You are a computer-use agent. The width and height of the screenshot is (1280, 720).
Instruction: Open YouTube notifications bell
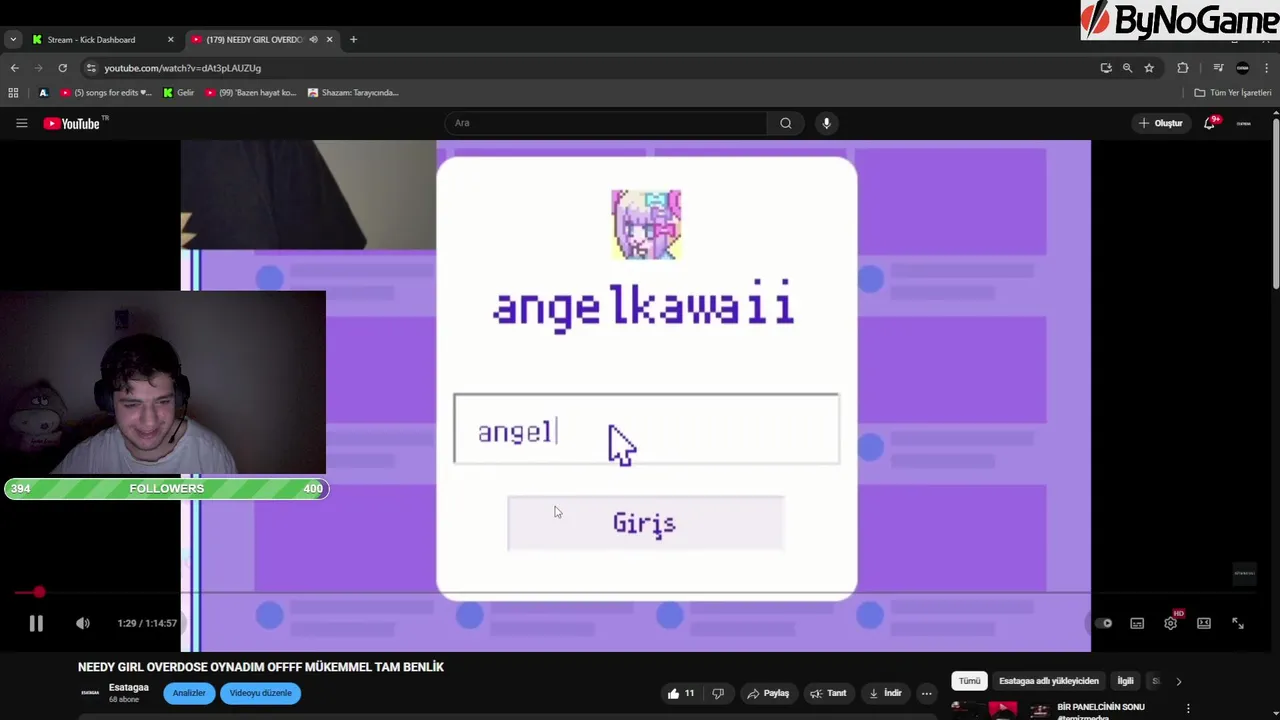coord(1210,123)
